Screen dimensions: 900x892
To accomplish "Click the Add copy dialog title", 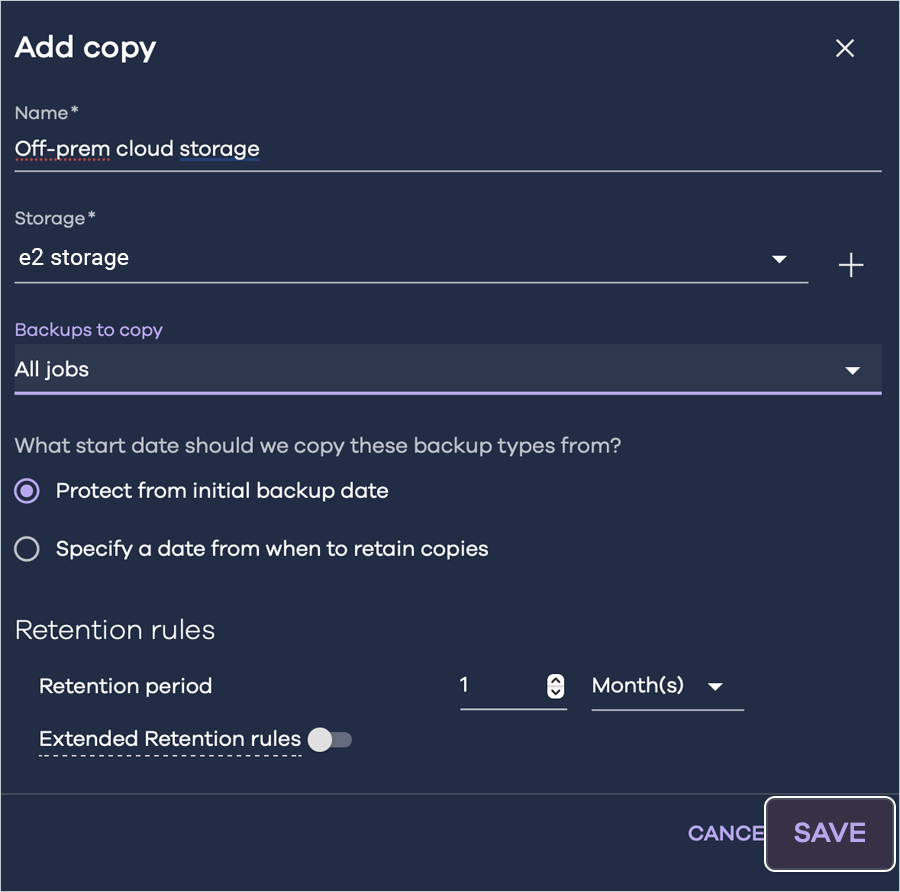I will pyautogui.click(x=86, y=48).
